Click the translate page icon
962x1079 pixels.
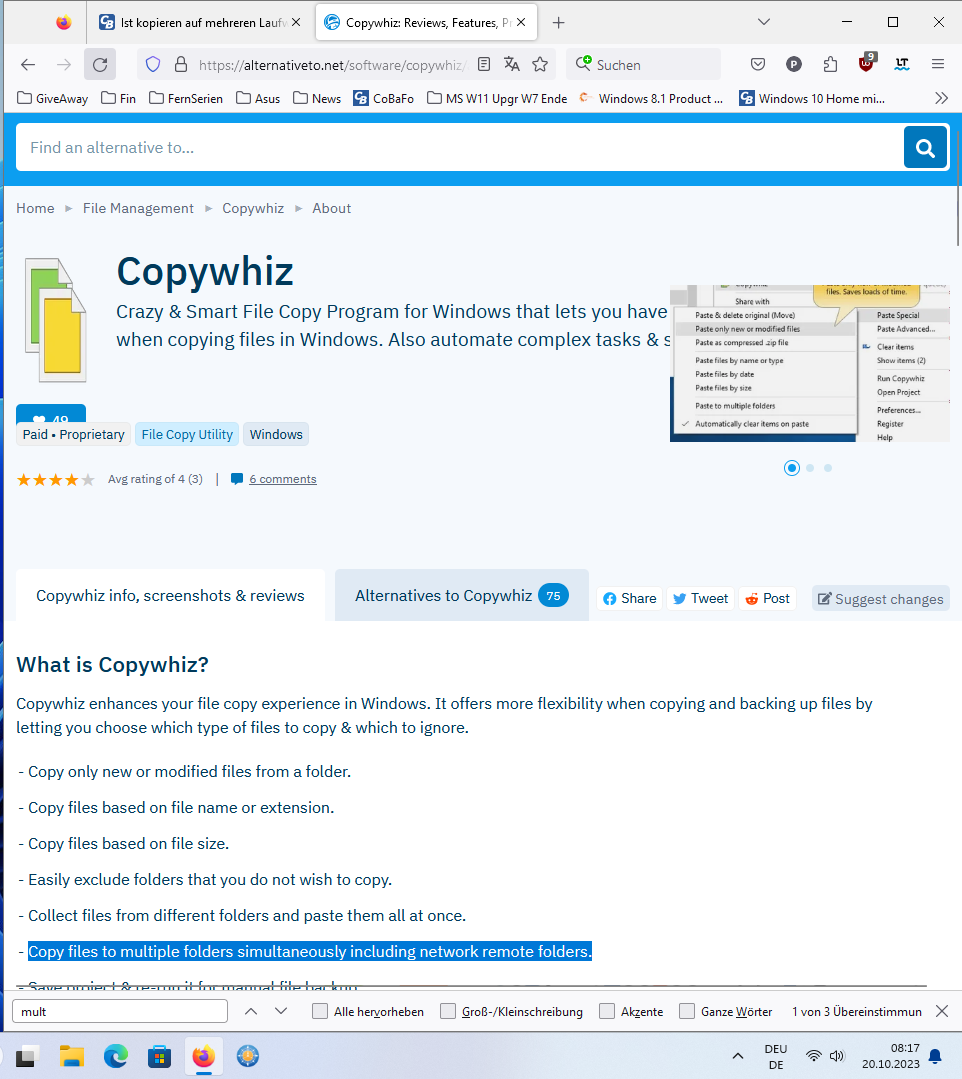511,65
